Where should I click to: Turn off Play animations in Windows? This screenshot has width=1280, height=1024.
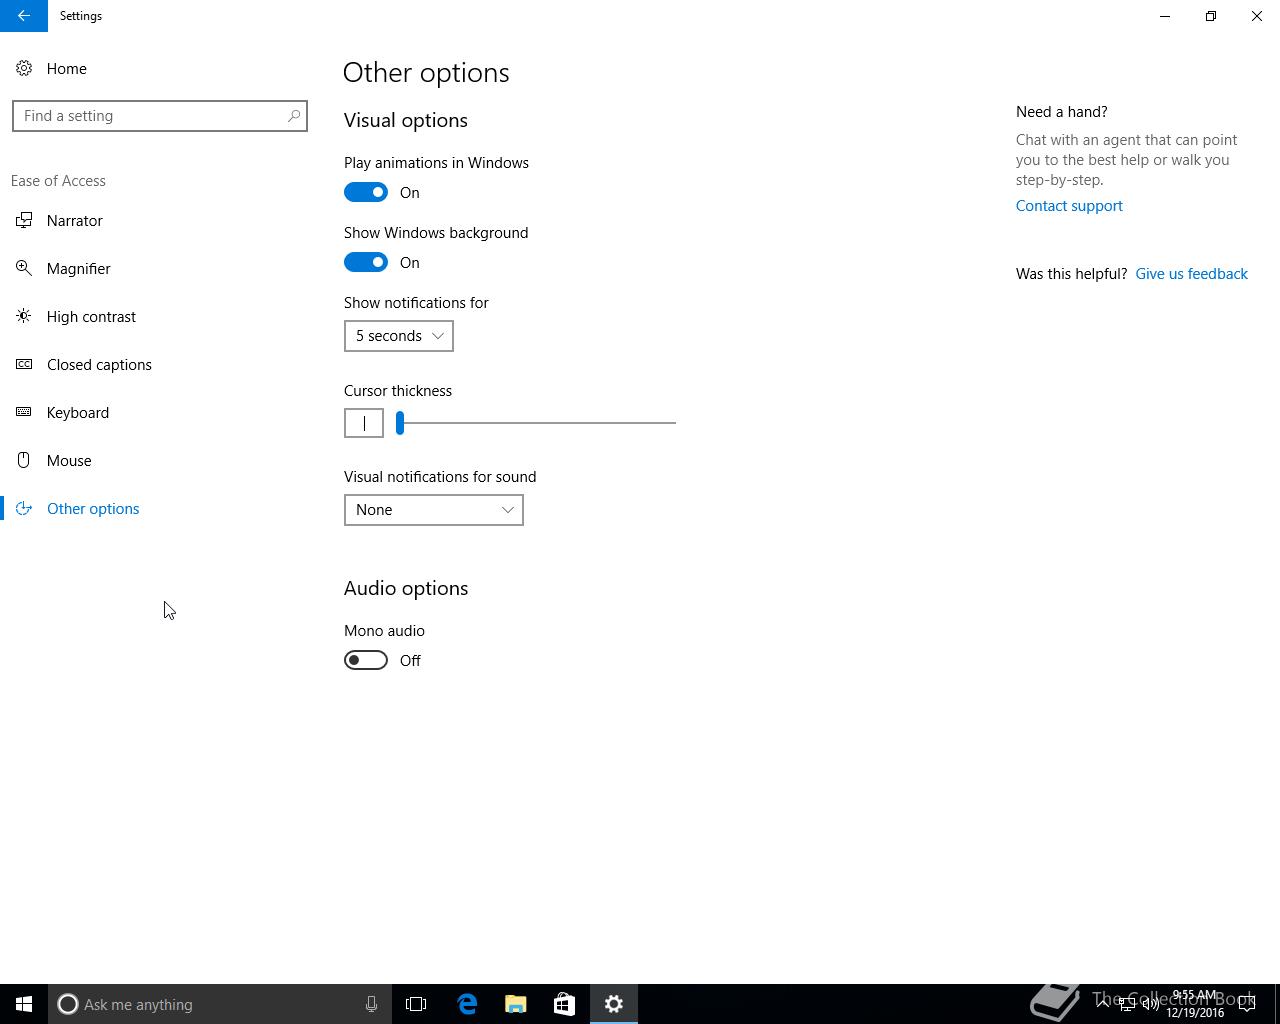366,192
